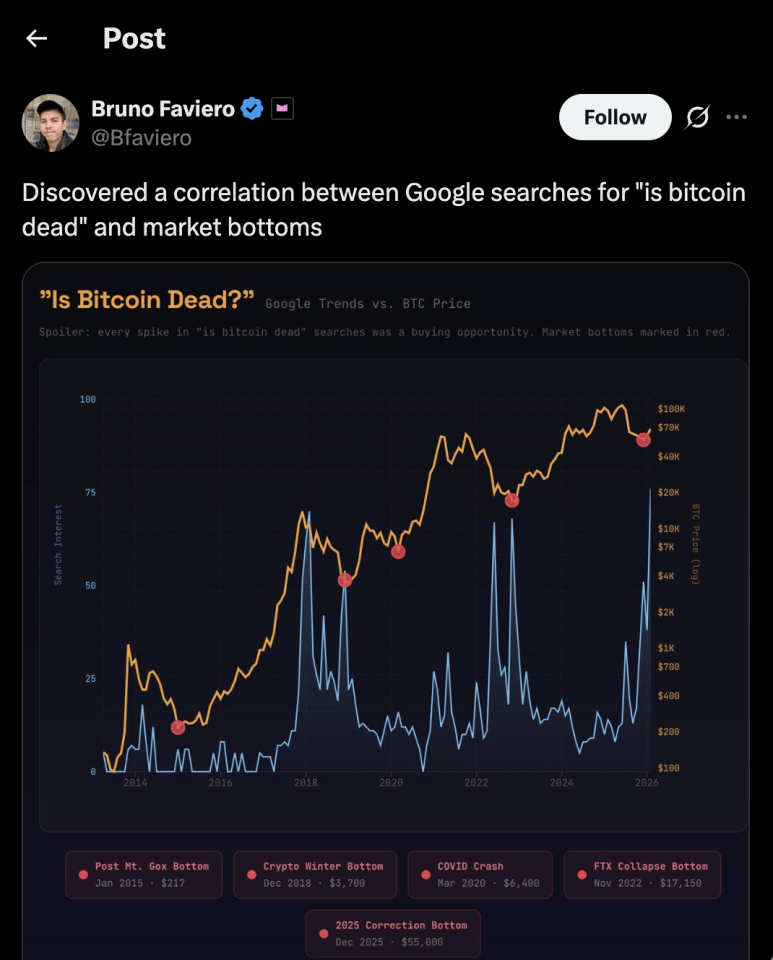The height and width of the screenshot is (960, 773).
Task: Click the red marker at the 2020 bottom
Action: [398, 551]
